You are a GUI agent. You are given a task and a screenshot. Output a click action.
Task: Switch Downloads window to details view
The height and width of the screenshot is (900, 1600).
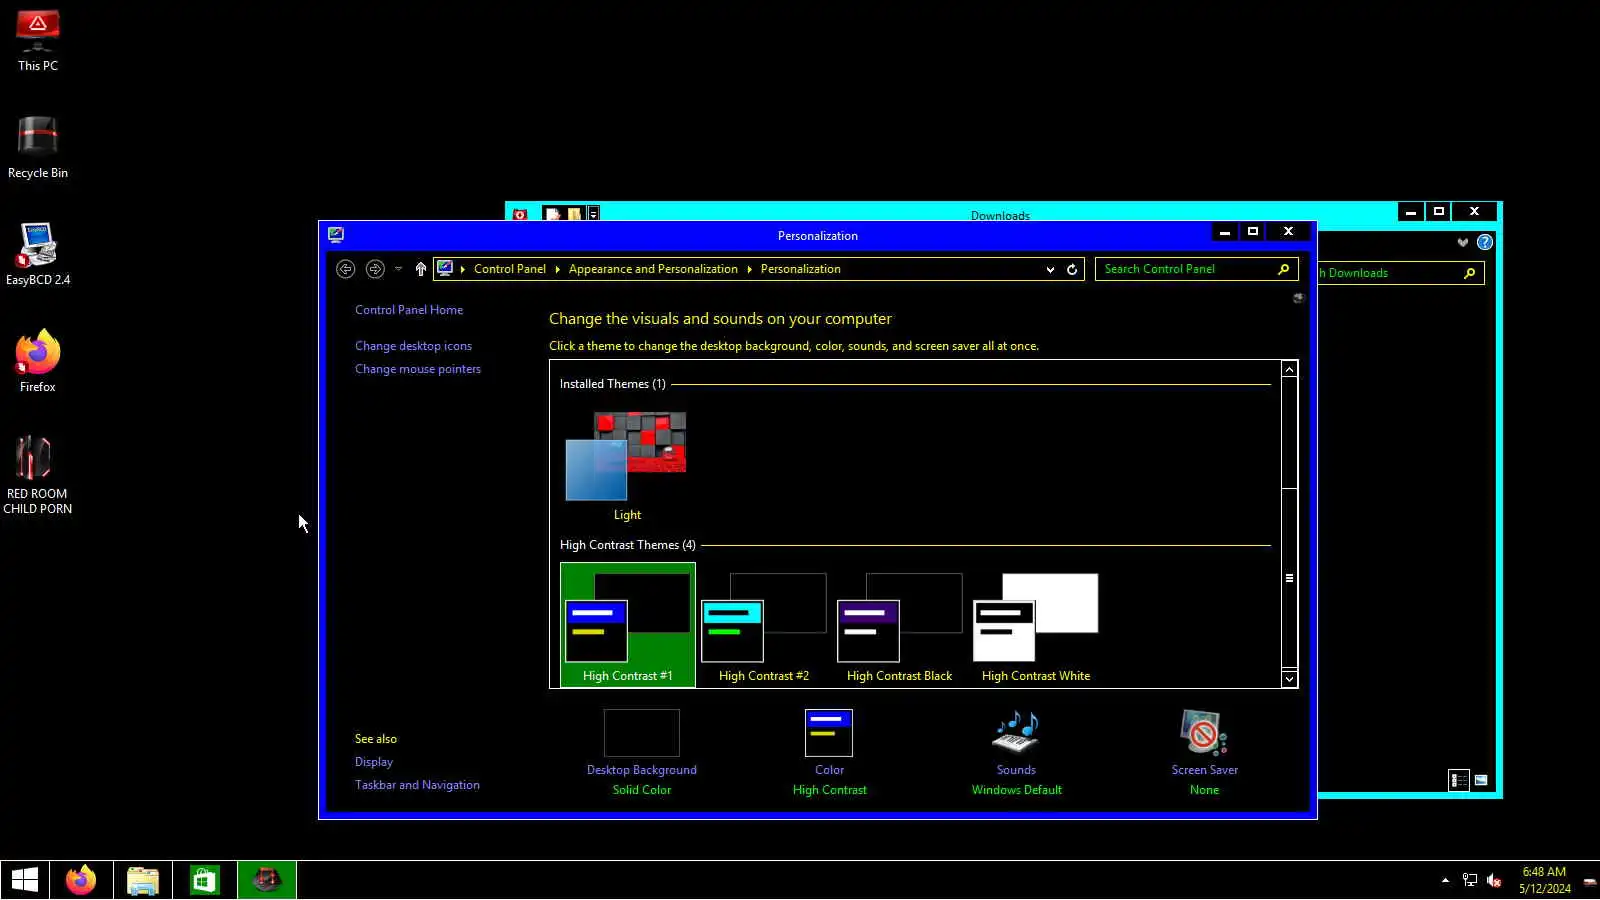pyautogui.click(x=1459, y=780)
